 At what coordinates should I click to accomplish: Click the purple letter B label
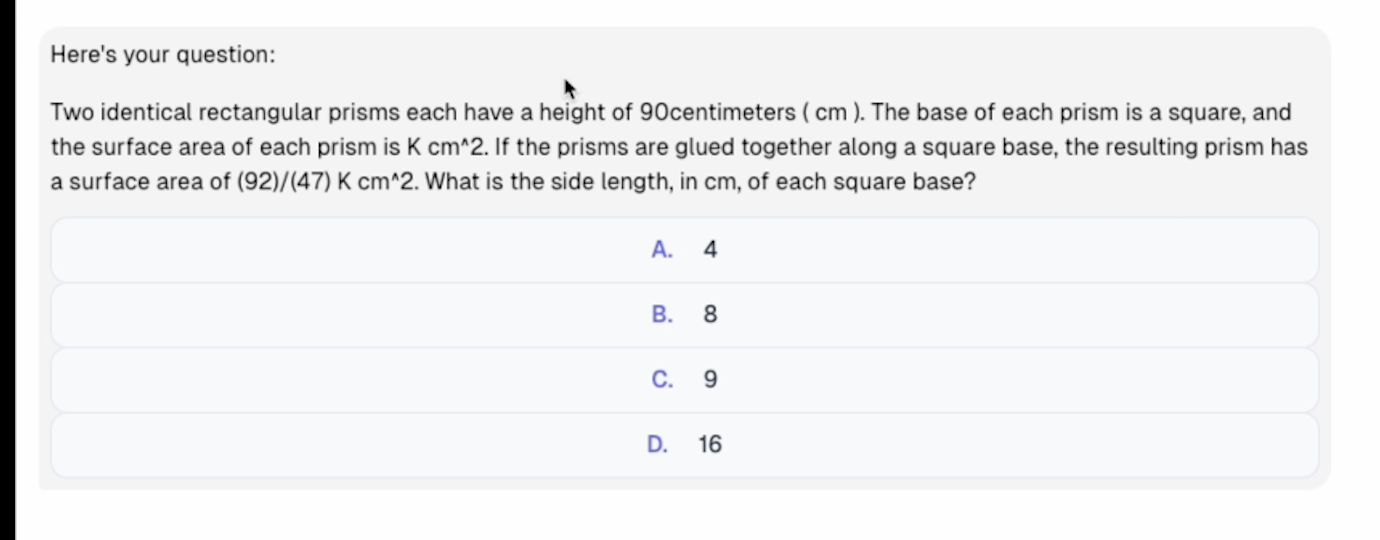tap(661, 315)
